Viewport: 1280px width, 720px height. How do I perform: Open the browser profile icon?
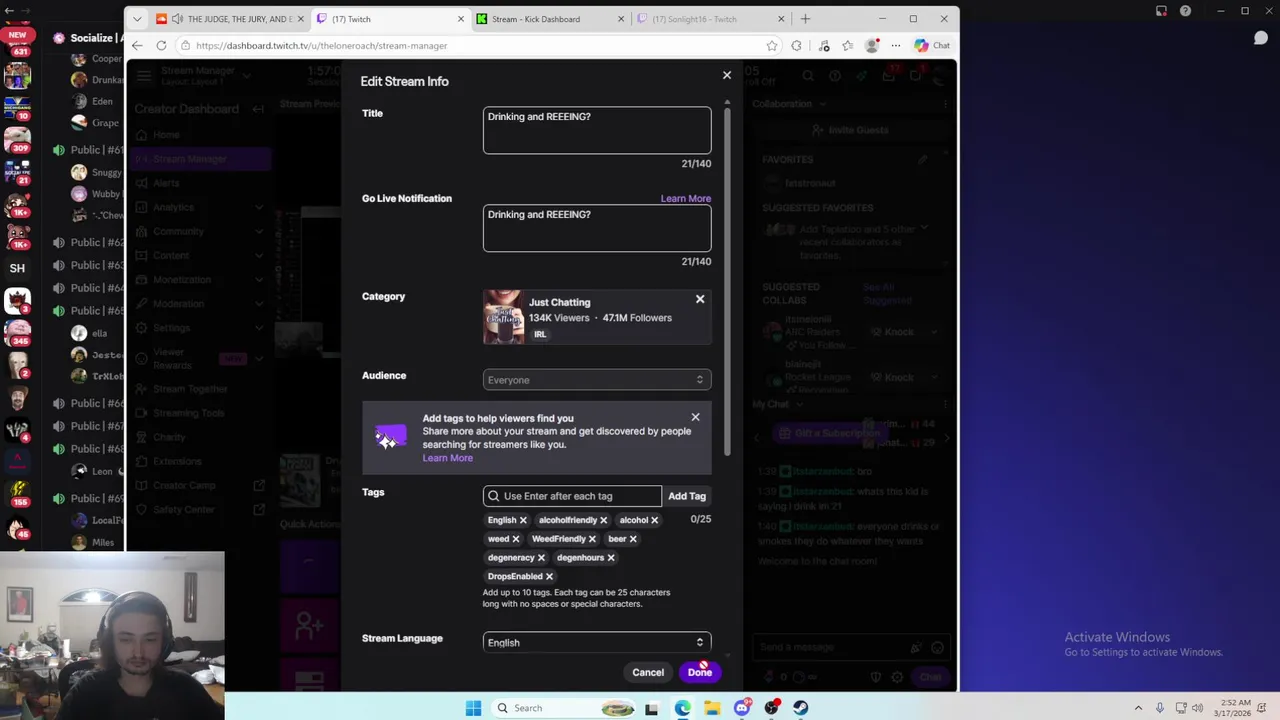[872, 45]
